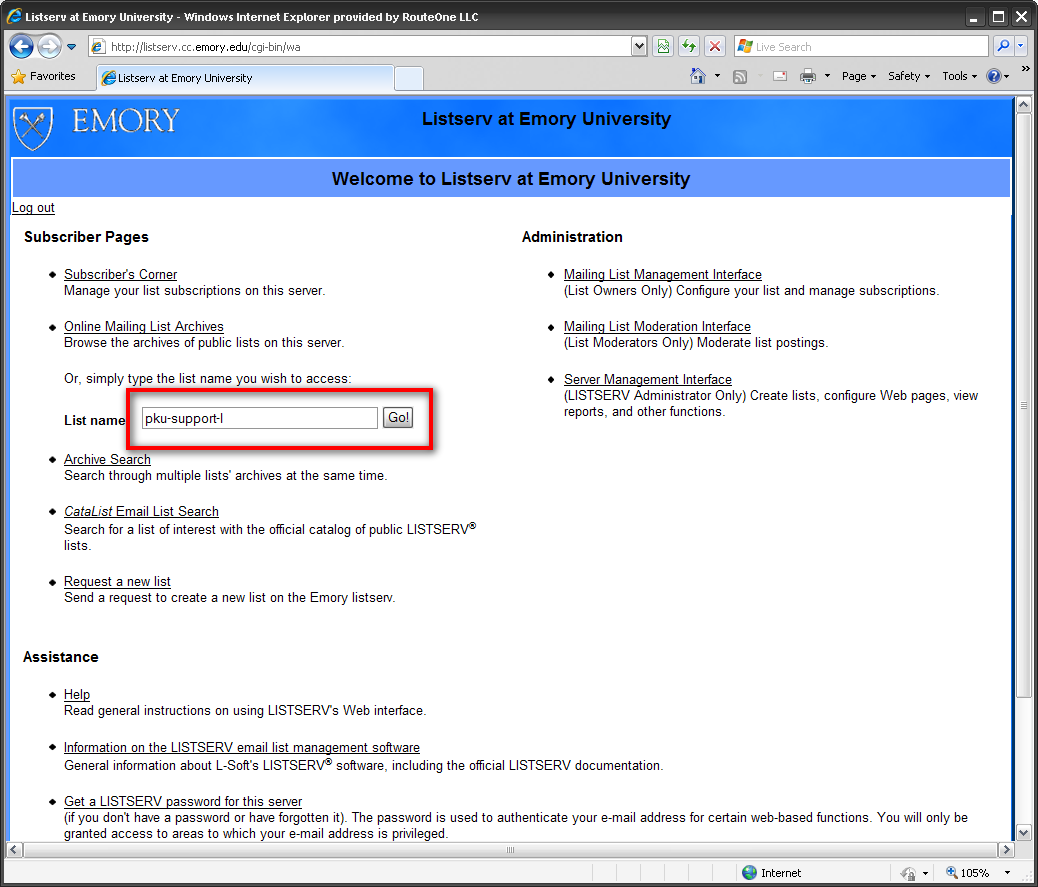Click the Help question mark icon

(x=993, y=76)
